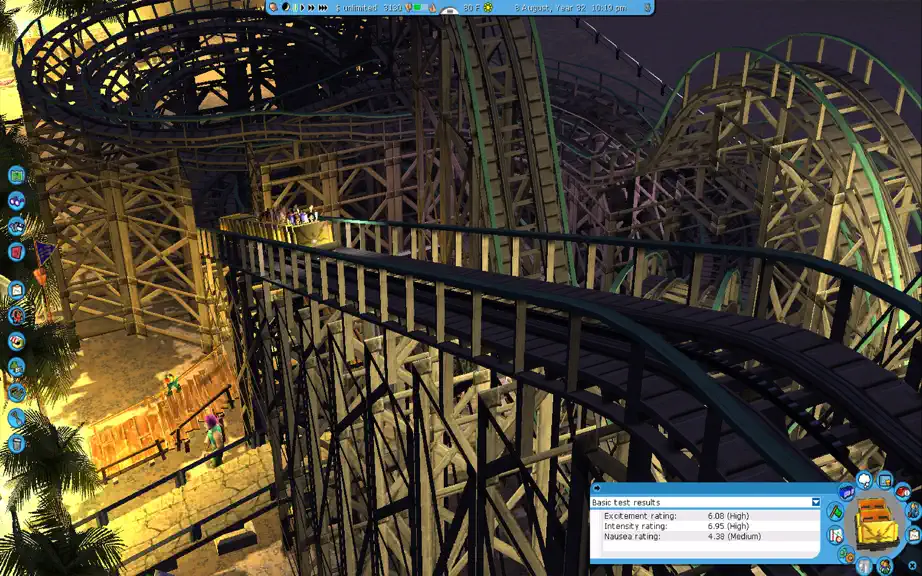This screenshot has height=576, width=922.
Task: Click the yellow coaster car preview thumbnail
Action: coord(876,523)
